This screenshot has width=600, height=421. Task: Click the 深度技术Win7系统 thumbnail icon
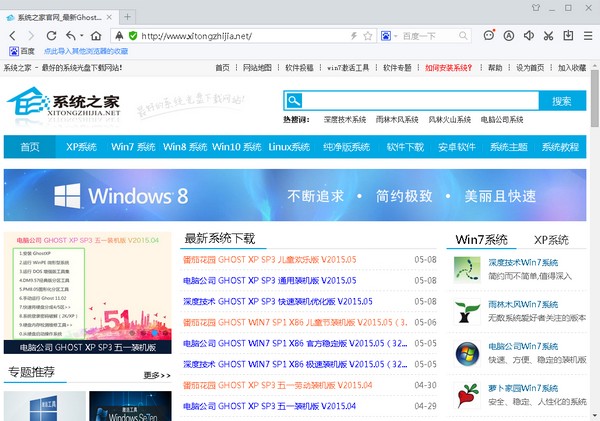point(467,269)
